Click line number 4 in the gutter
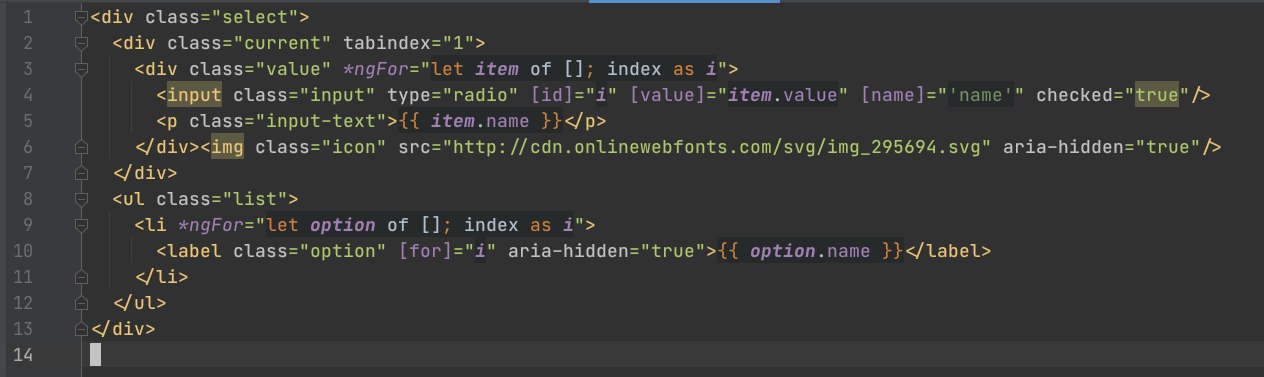The width and height of the screenshot is (1264, 377). coord(27,95)
